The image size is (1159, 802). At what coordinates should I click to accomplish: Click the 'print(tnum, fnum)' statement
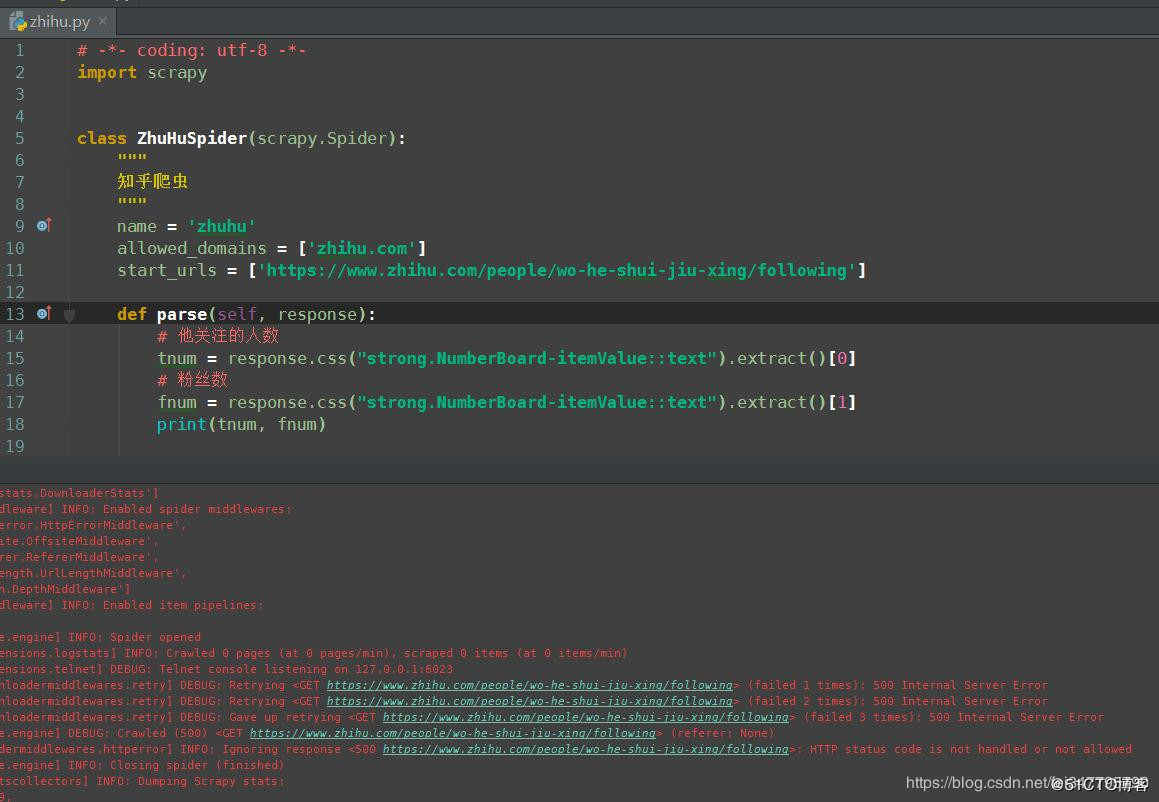tap(241, 424)
